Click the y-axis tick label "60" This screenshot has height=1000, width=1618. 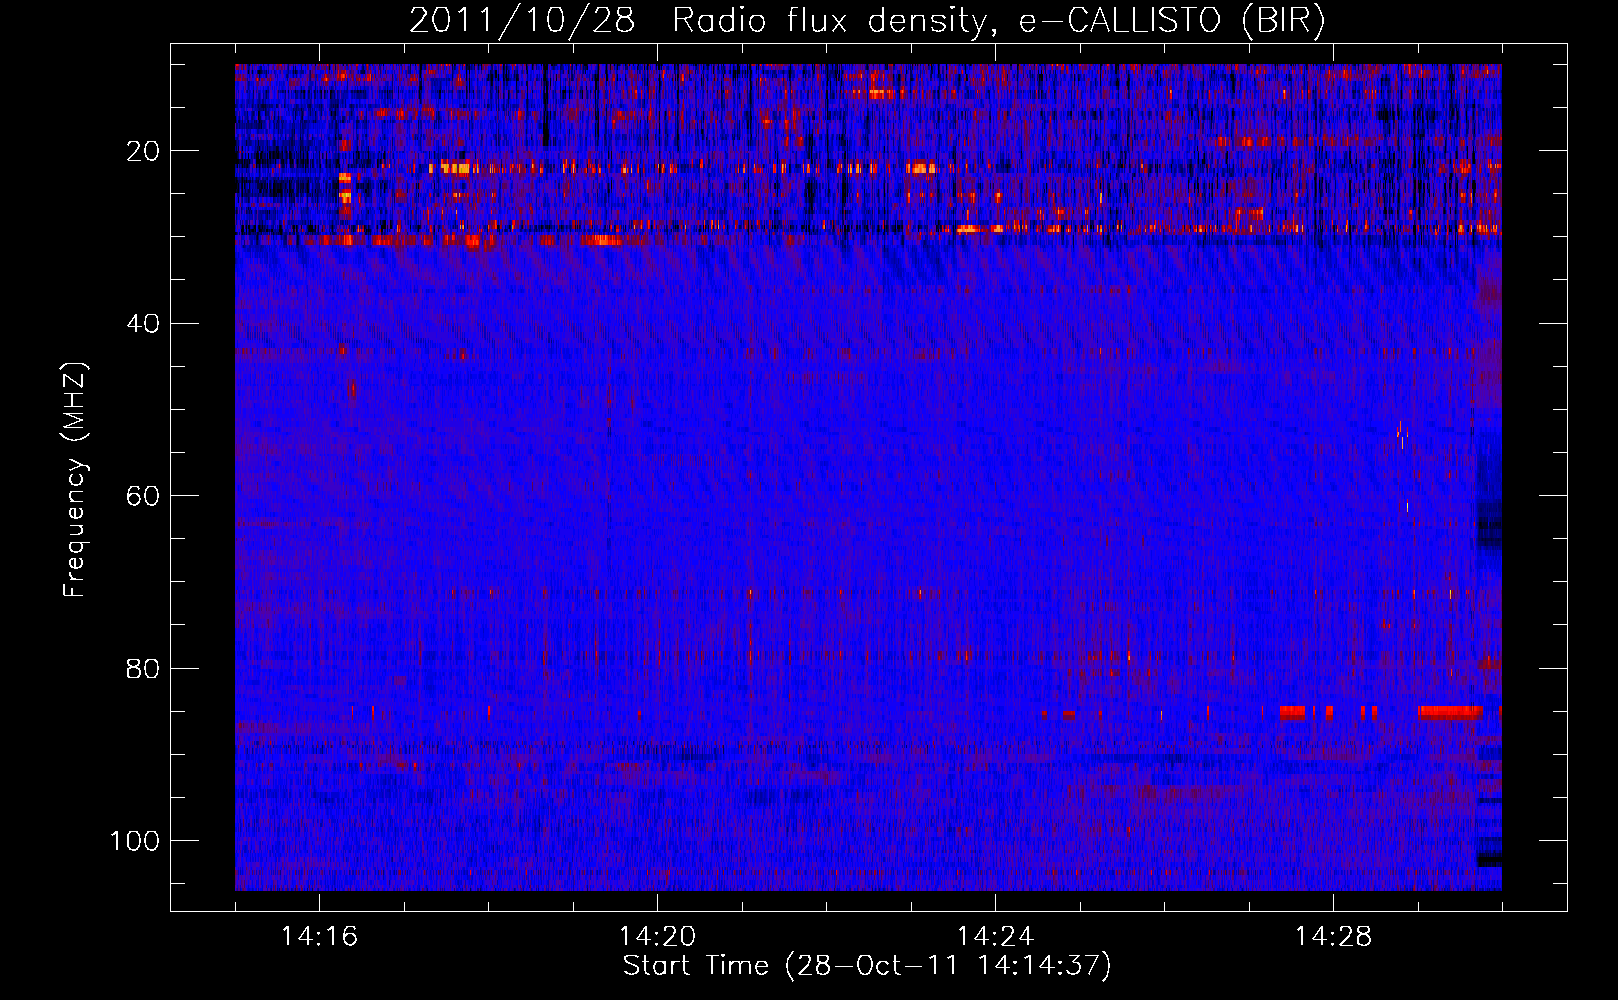[143, 496]
